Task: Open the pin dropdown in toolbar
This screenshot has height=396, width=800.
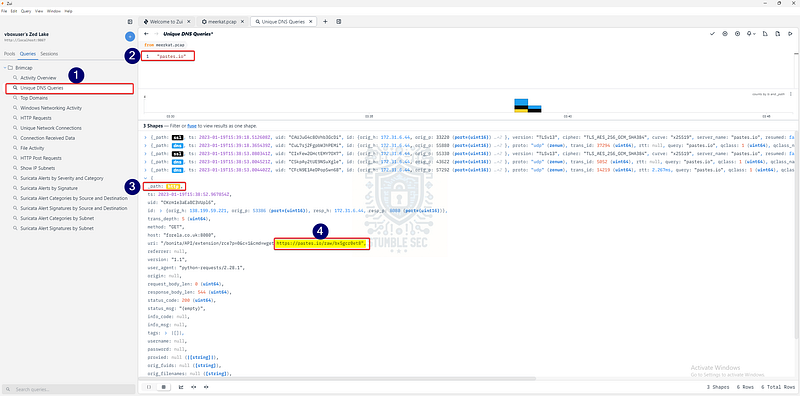Action: coord(751,34)
